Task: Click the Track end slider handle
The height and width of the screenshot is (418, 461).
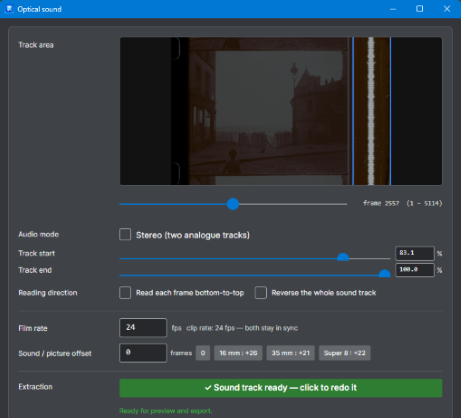Action: click(384, 274)
